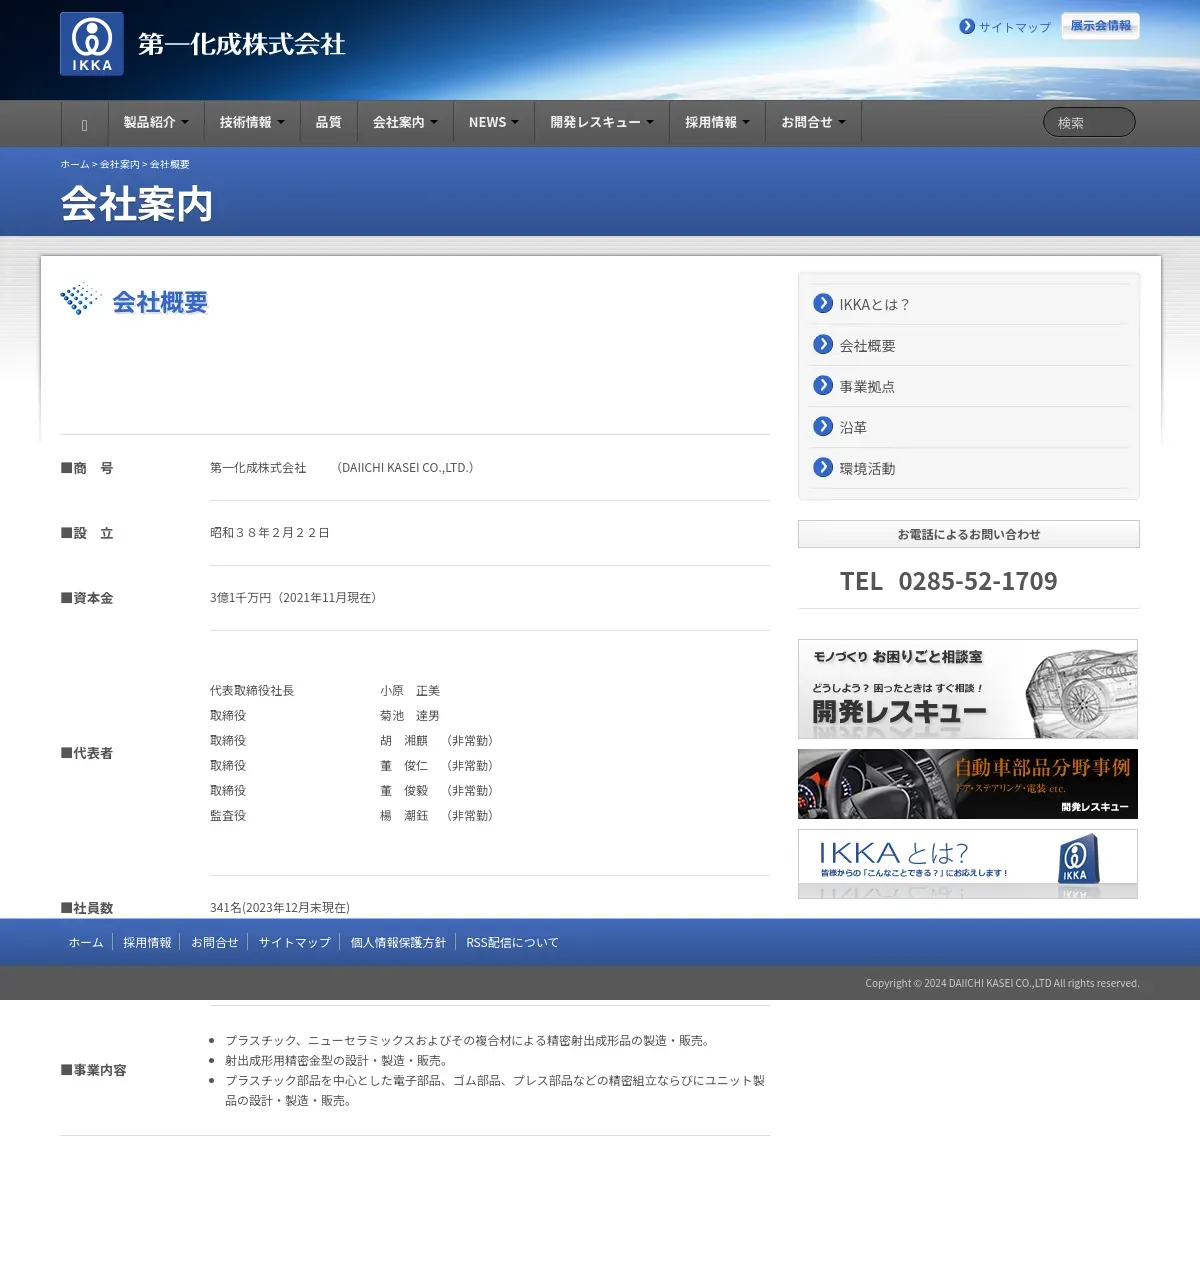1200x1286 pixels.
Task: Expand the 技術情報 dropdown menu
Action: click(252, 123)
